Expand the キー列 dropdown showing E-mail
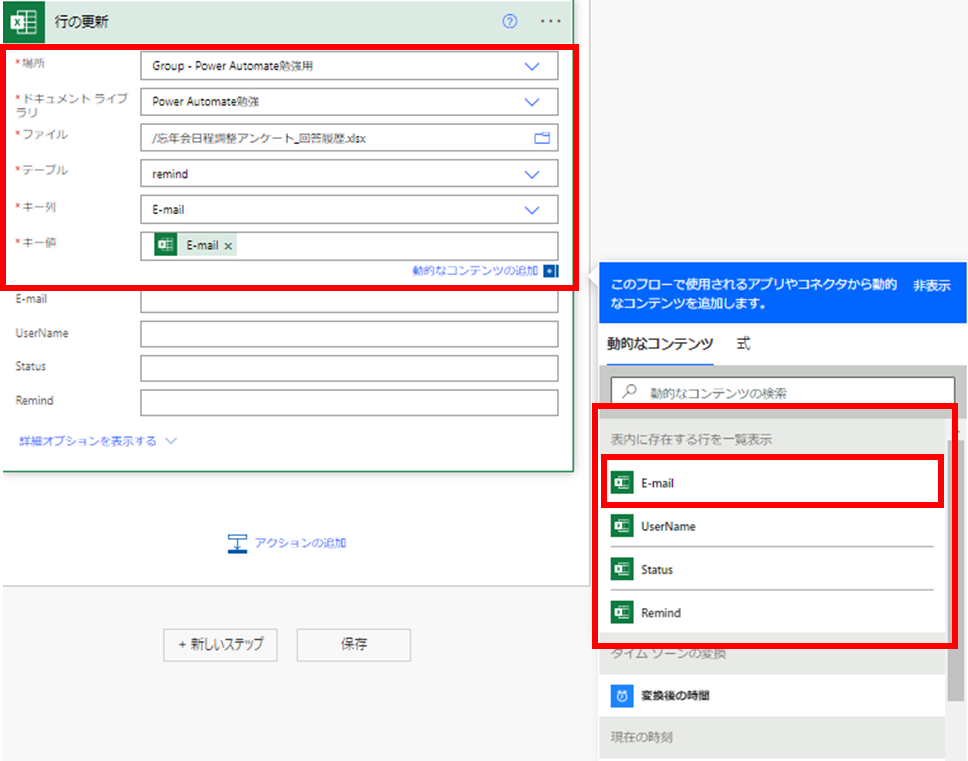Viewport: 968px width, 761px height. [532, 210]
